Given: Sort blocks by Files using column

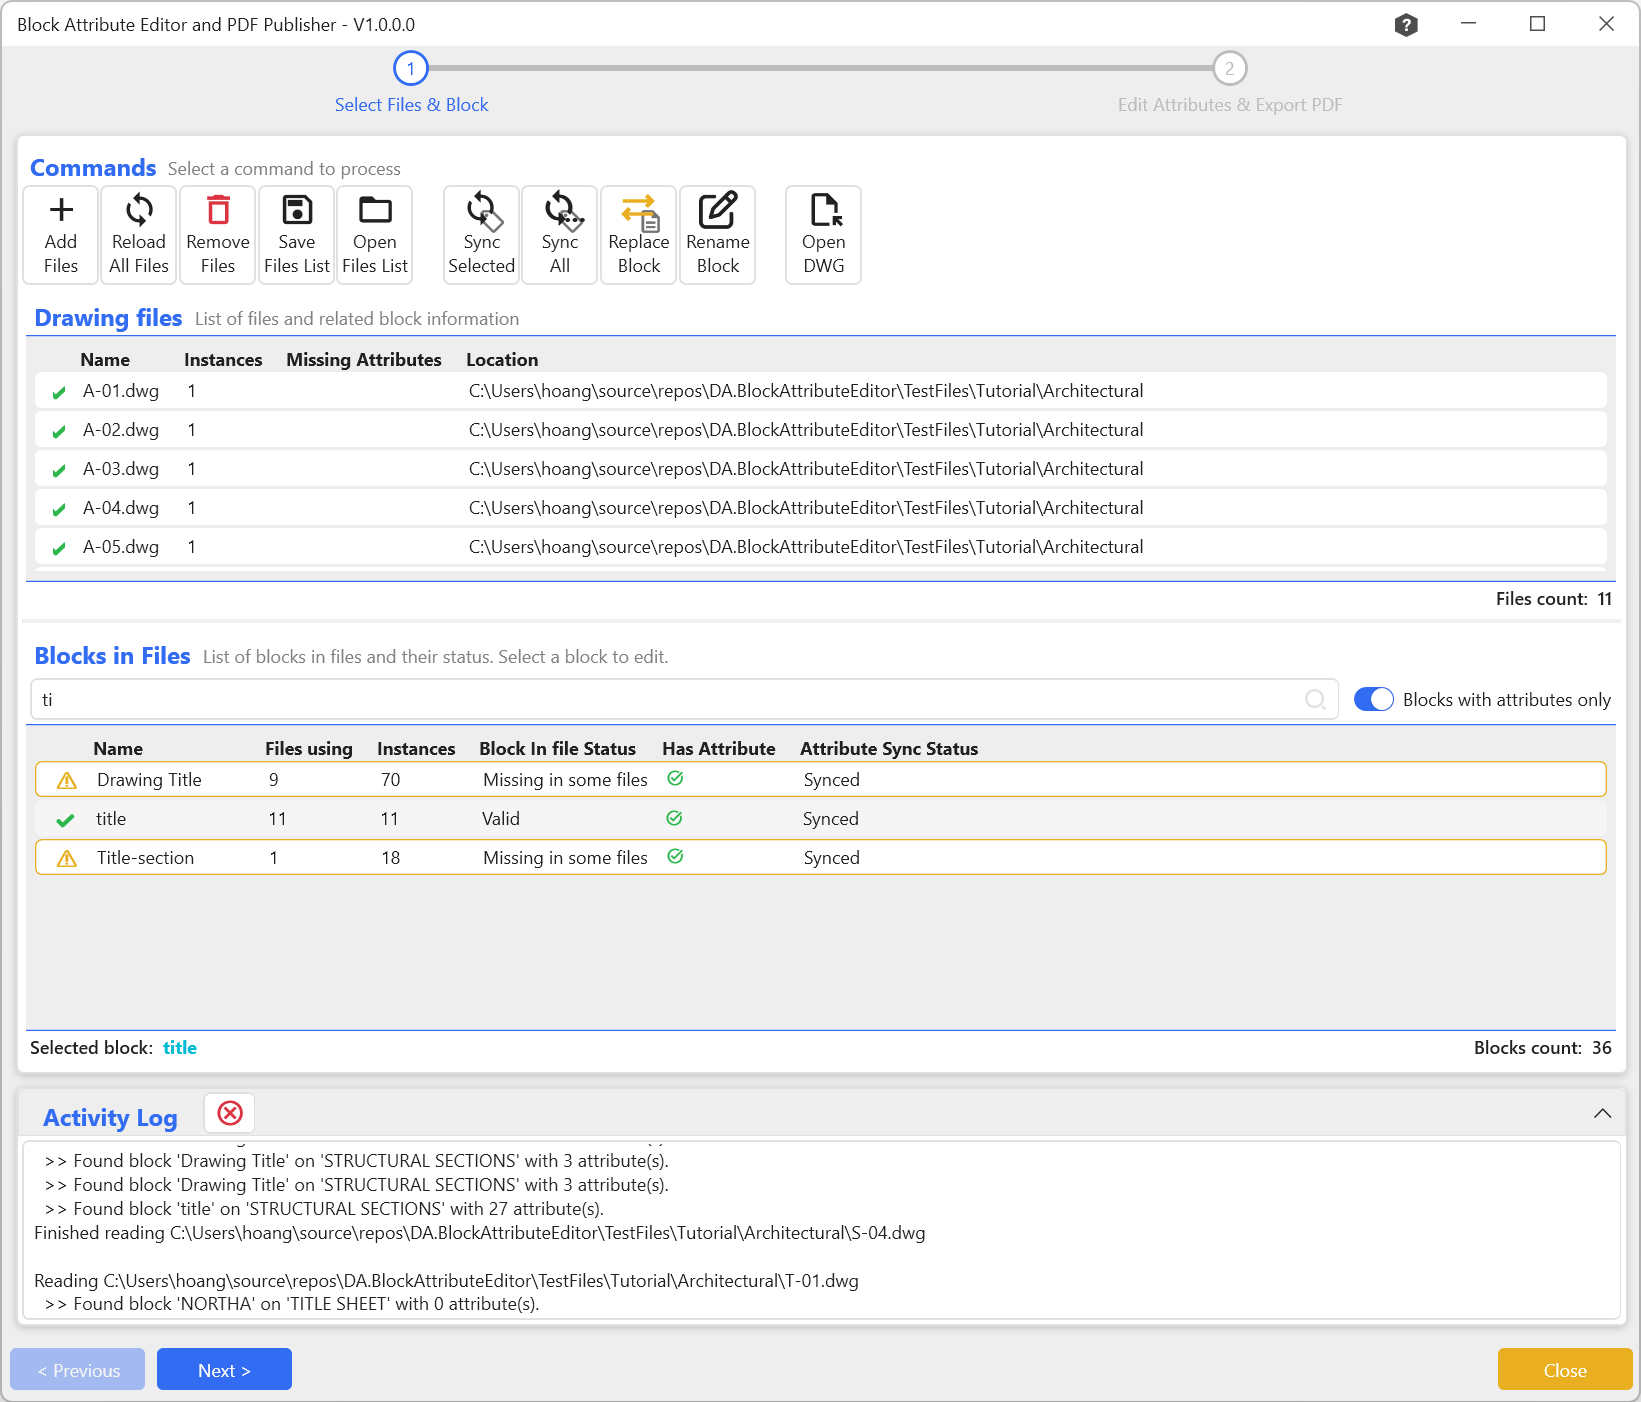Looking at the screenshot, I should pyautogui.click(x=309, y=749).
